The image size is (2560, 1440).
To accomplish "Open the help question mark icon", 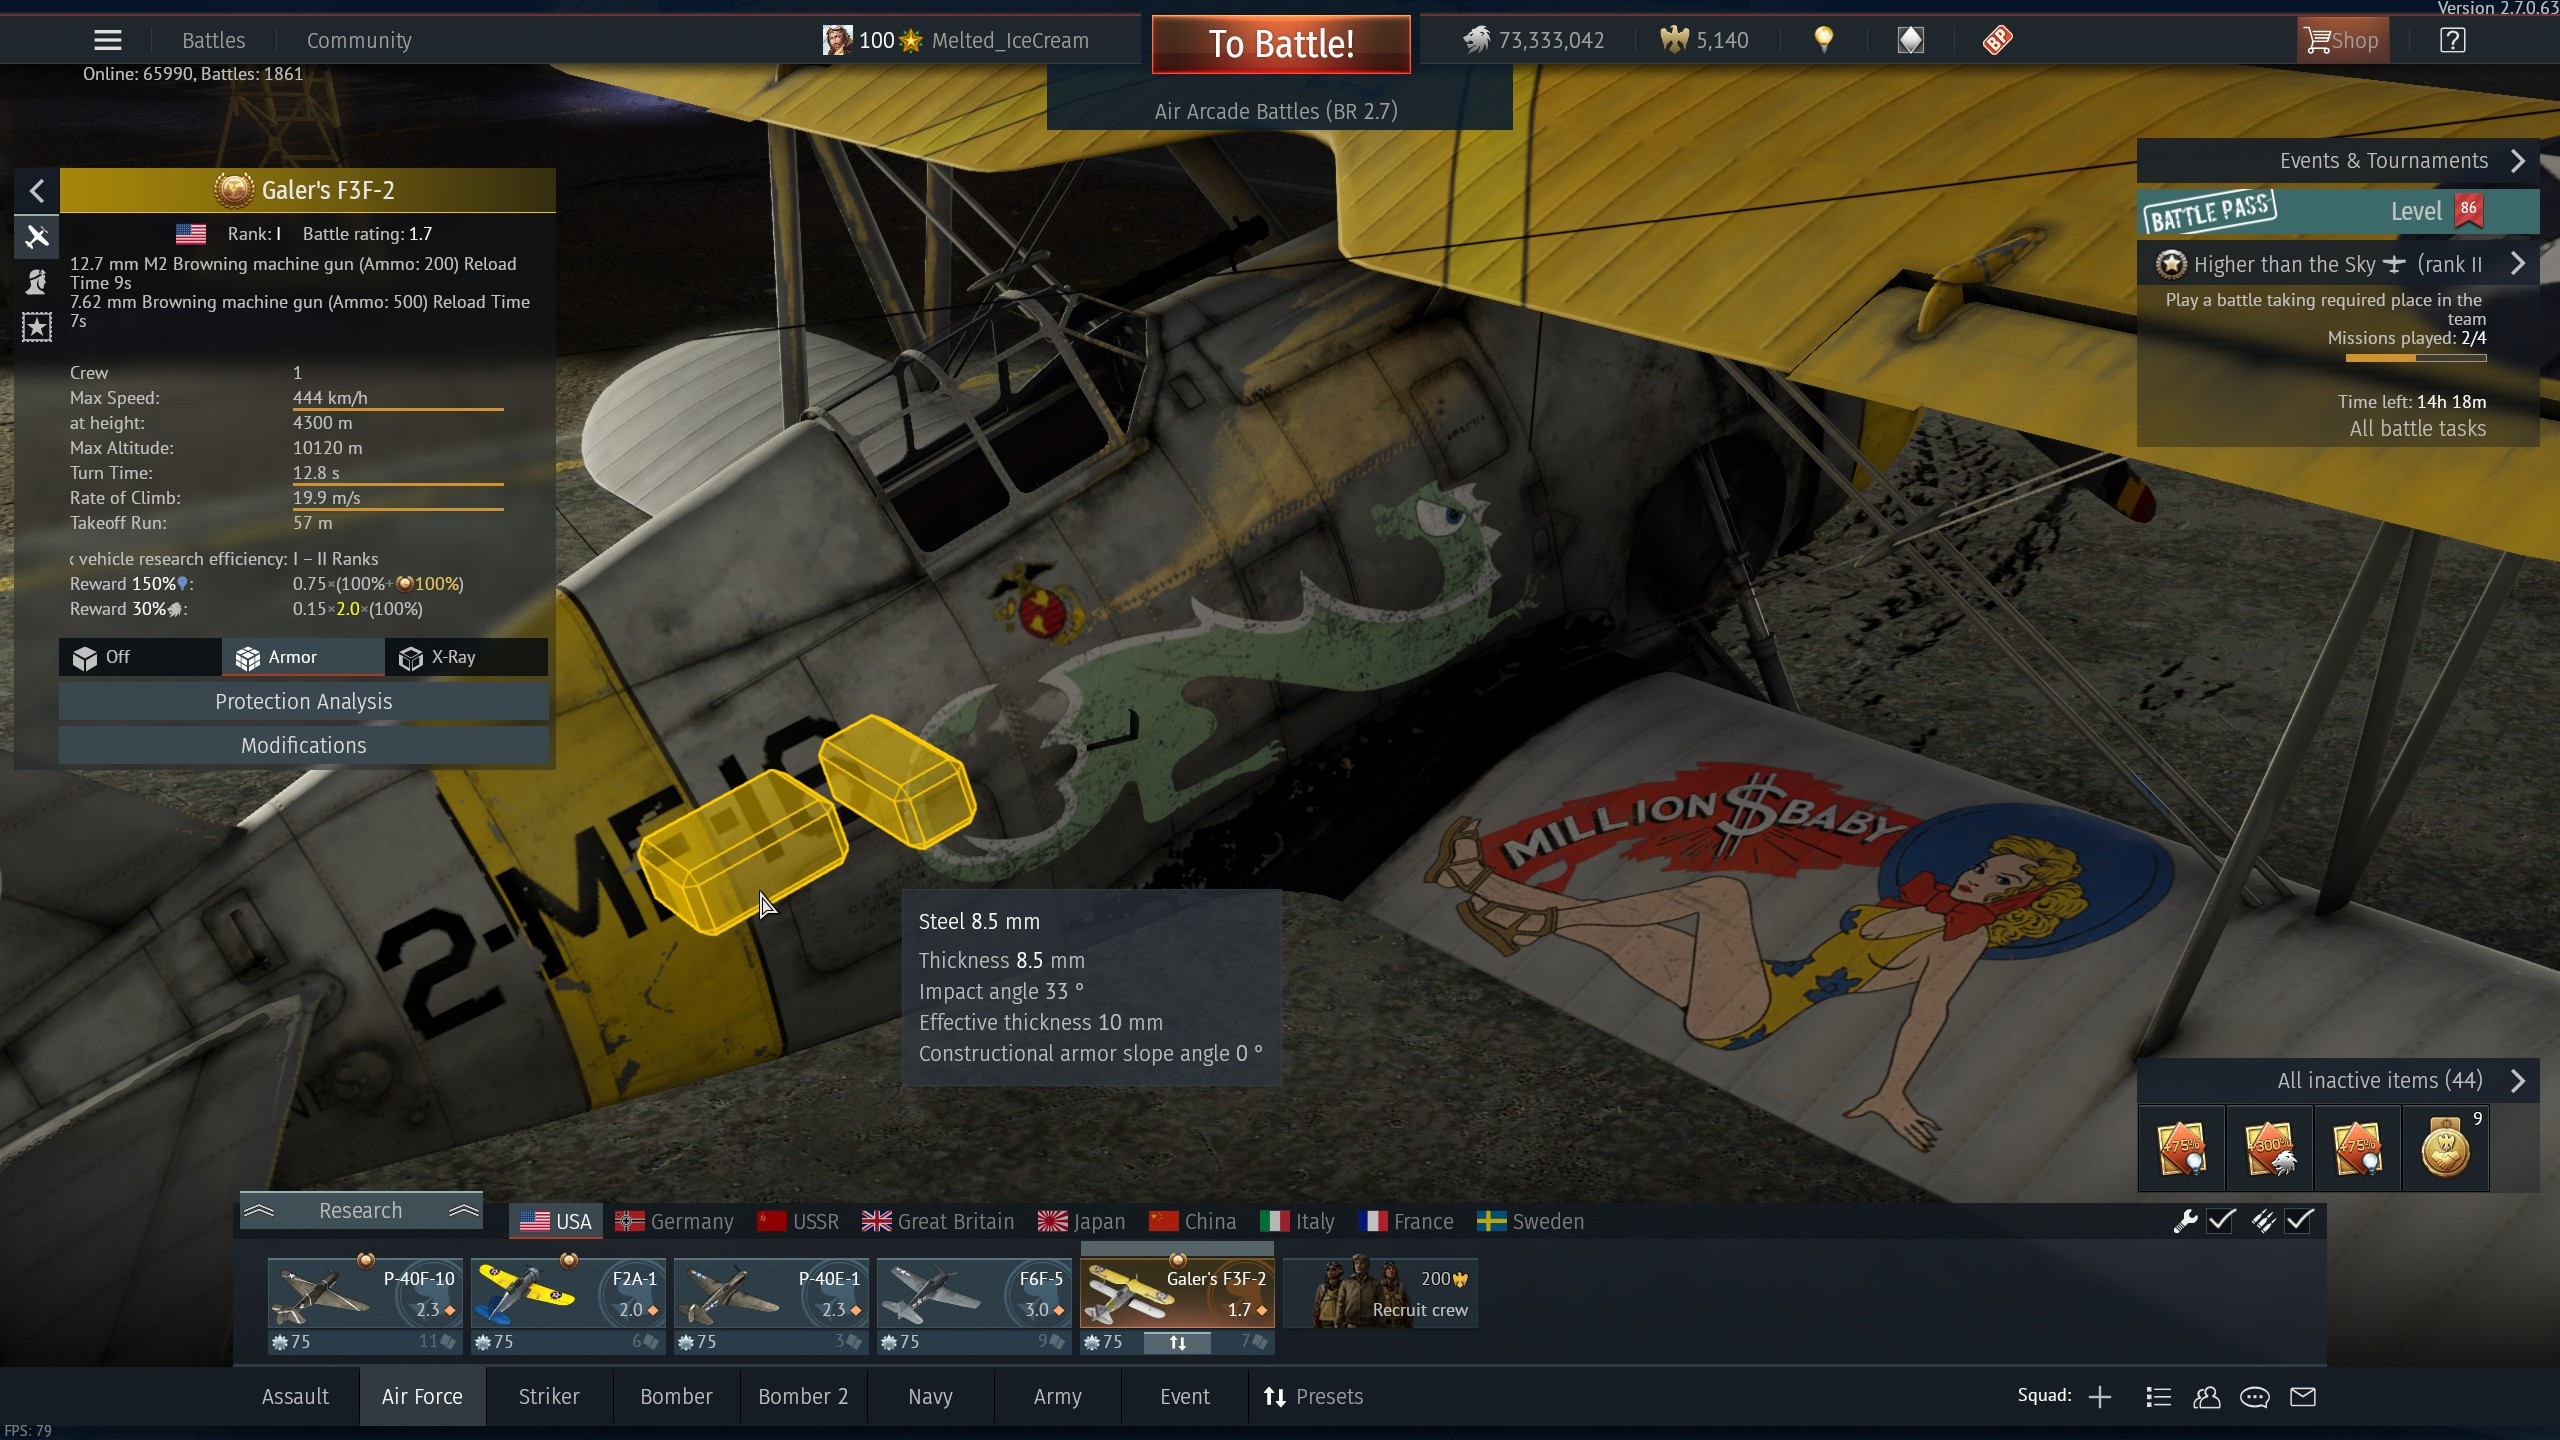I will click(2452, 40).
